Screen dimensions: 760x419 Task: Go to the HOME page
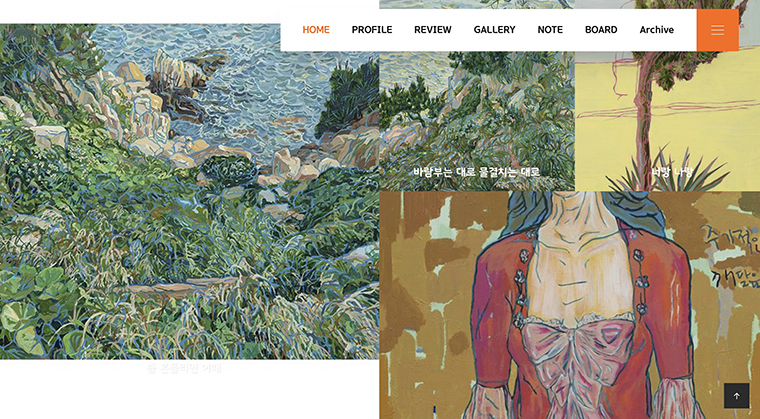pyautogui.click(x=316, y=30)
